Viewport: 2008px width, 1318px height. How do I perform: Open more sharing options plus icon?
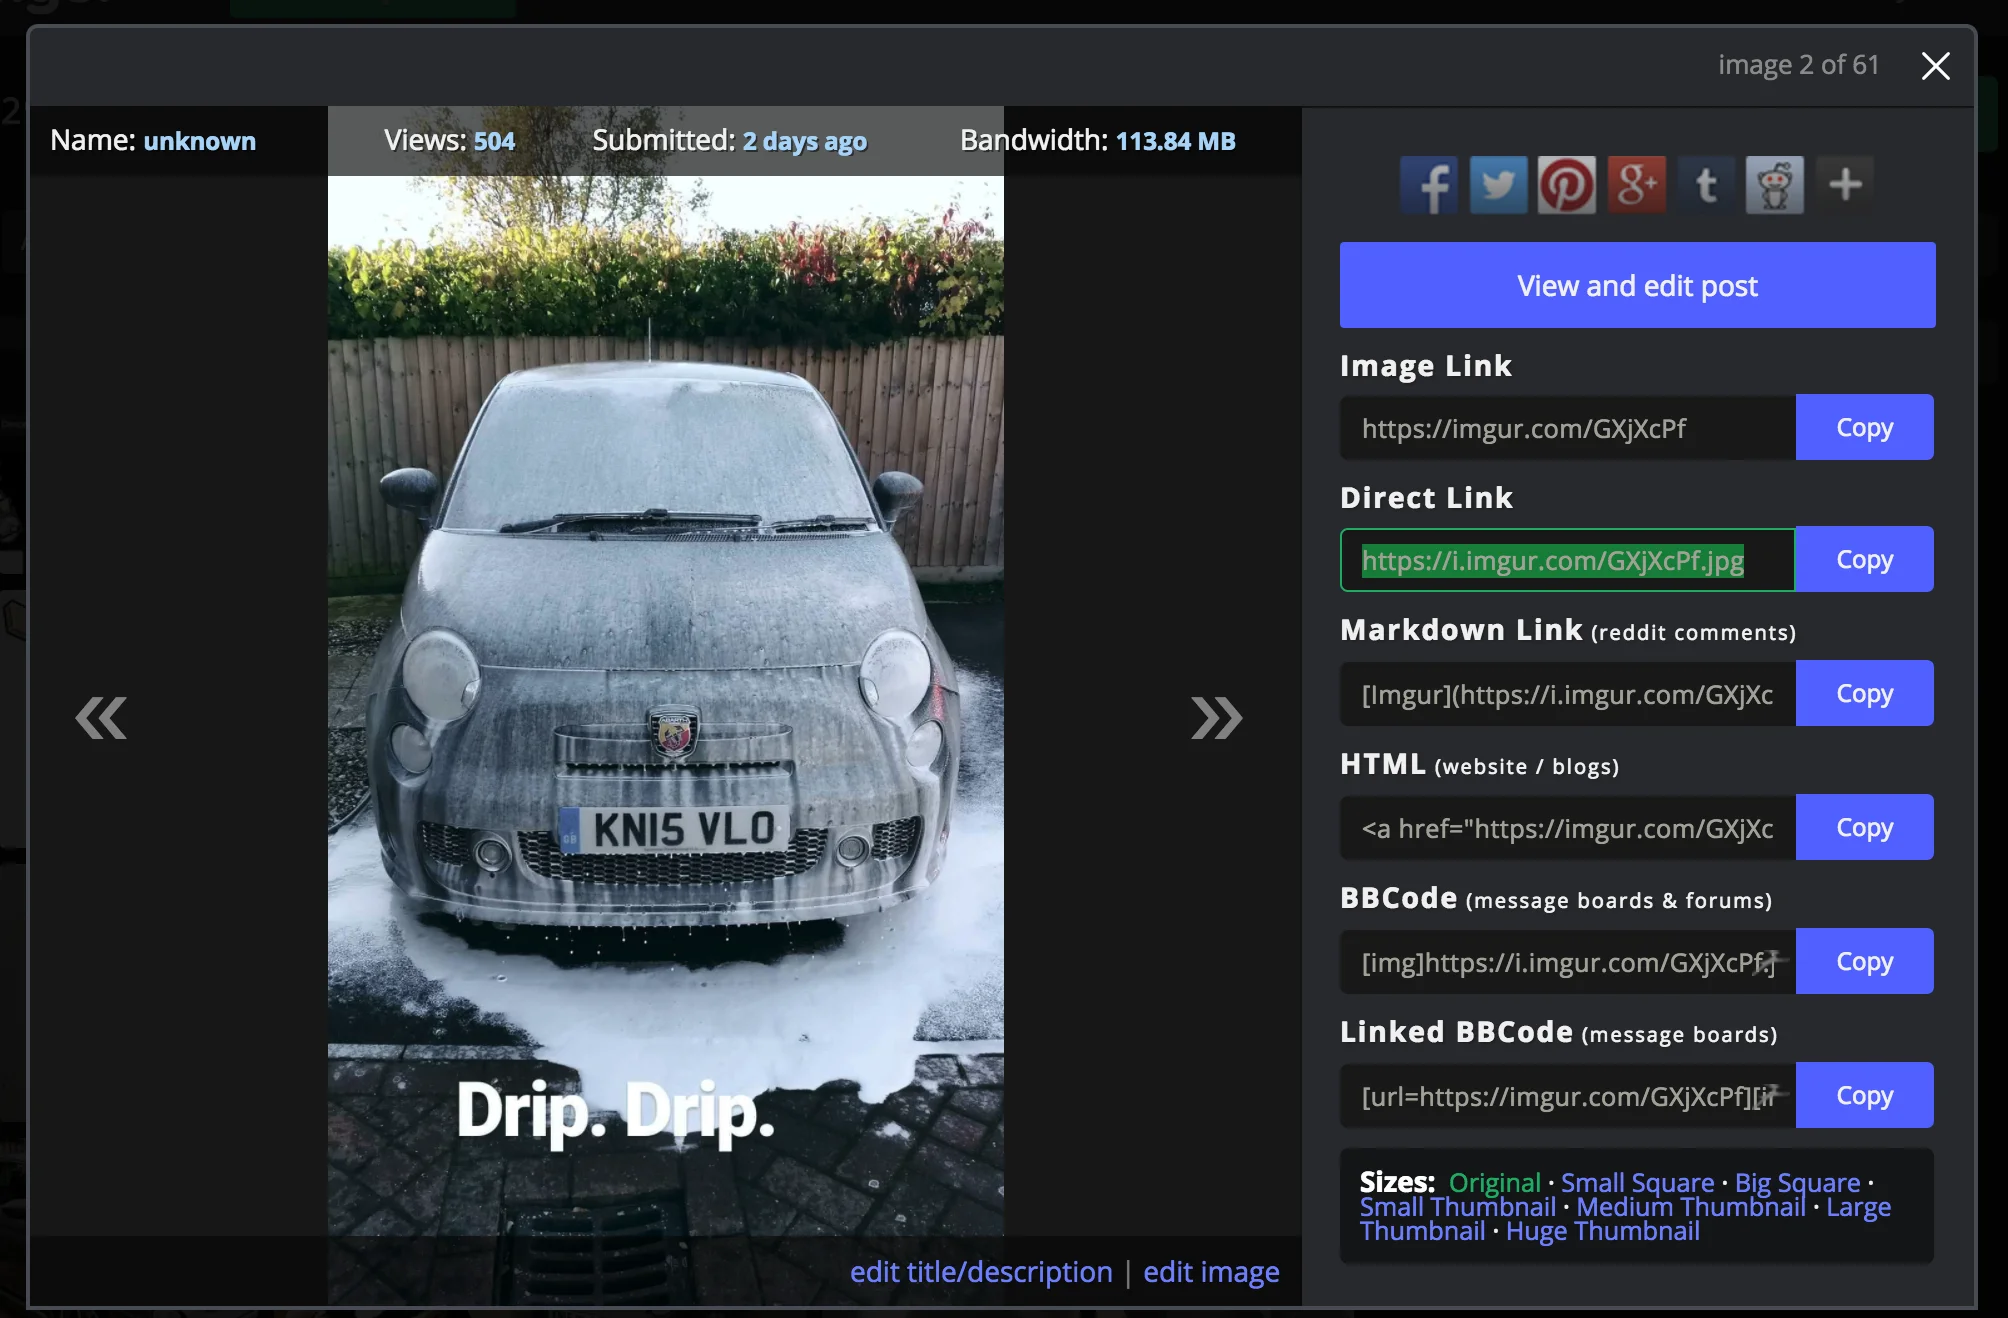1845,185
